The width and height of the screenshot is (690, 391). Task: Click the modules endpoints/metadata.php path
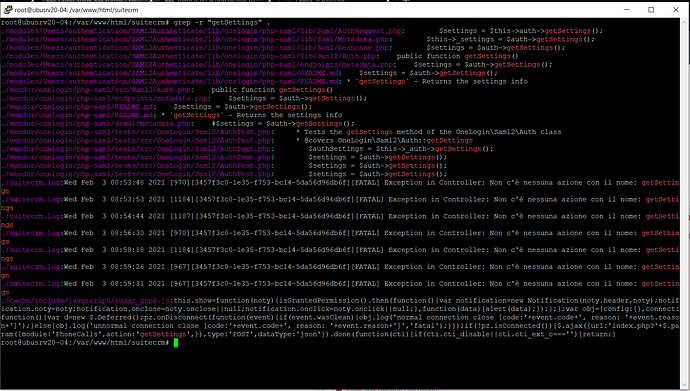(x=198, y=64)
